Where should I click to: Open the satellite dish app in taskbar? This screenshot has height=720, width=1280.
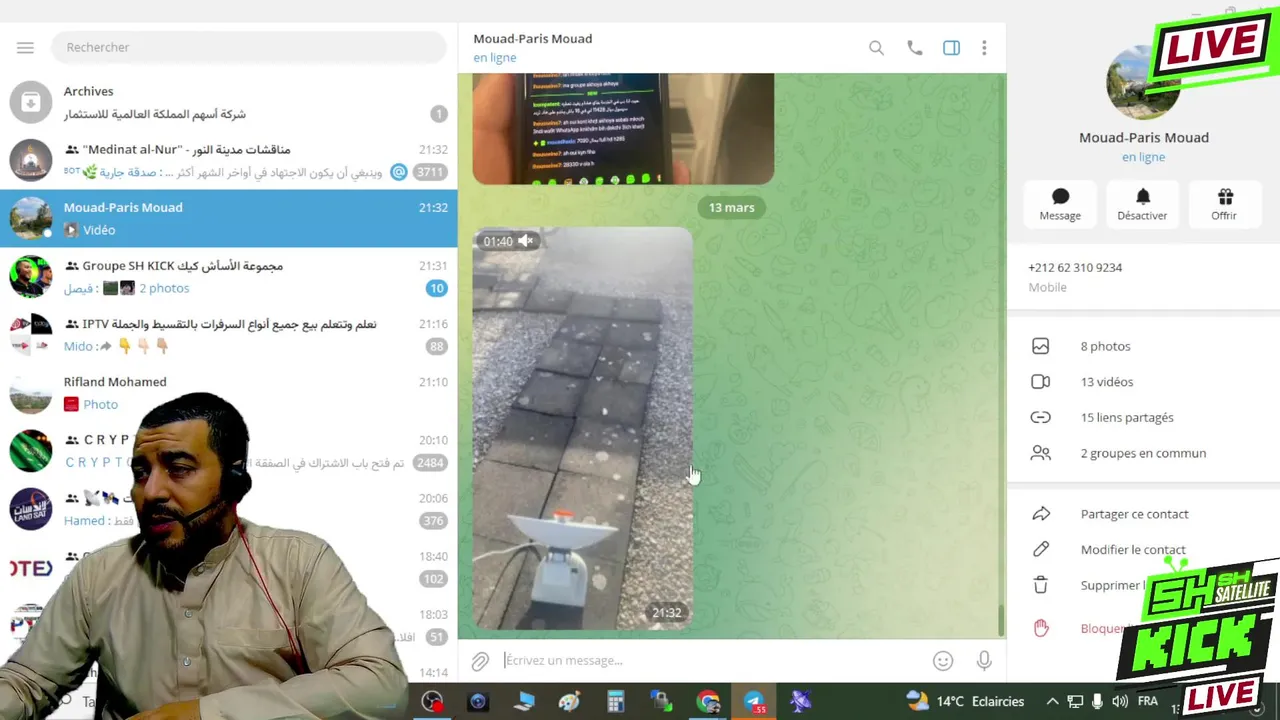point(801,702)
